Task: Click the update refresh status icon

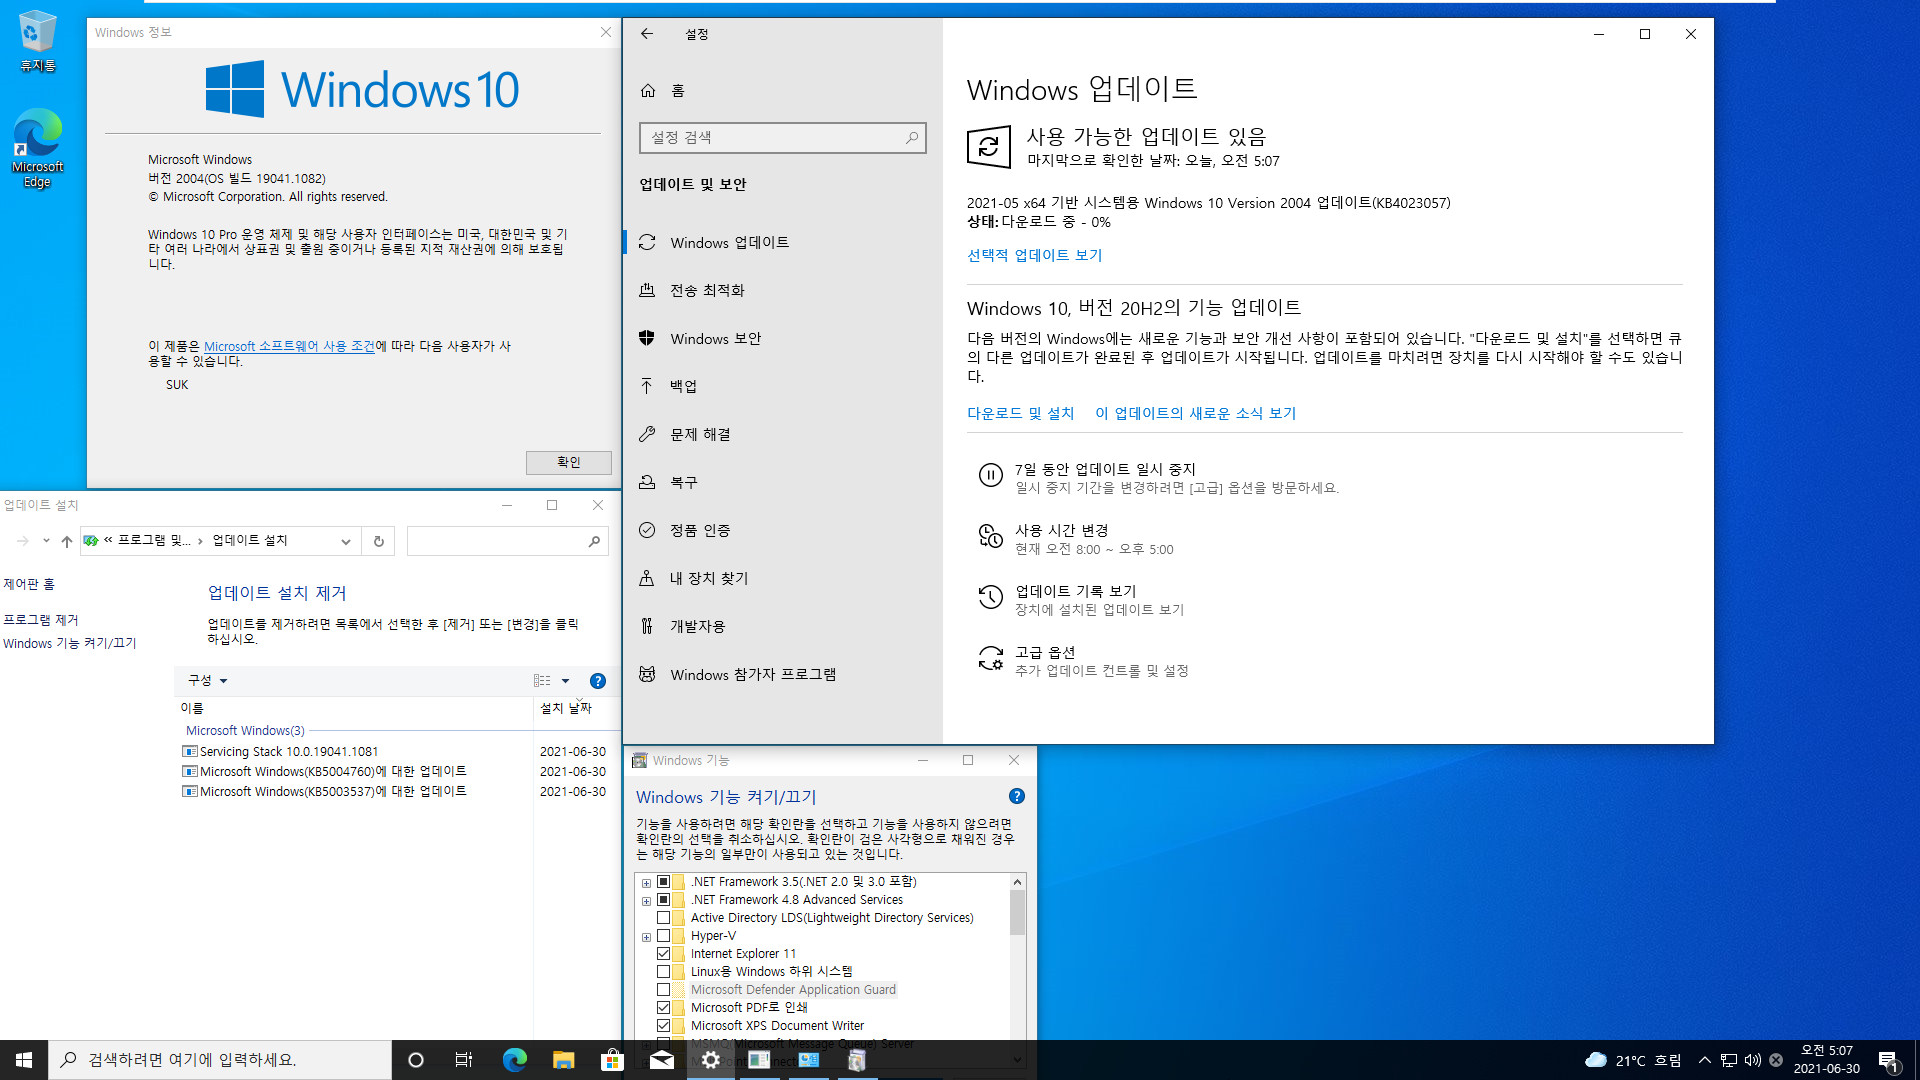Action: point(988,147)
